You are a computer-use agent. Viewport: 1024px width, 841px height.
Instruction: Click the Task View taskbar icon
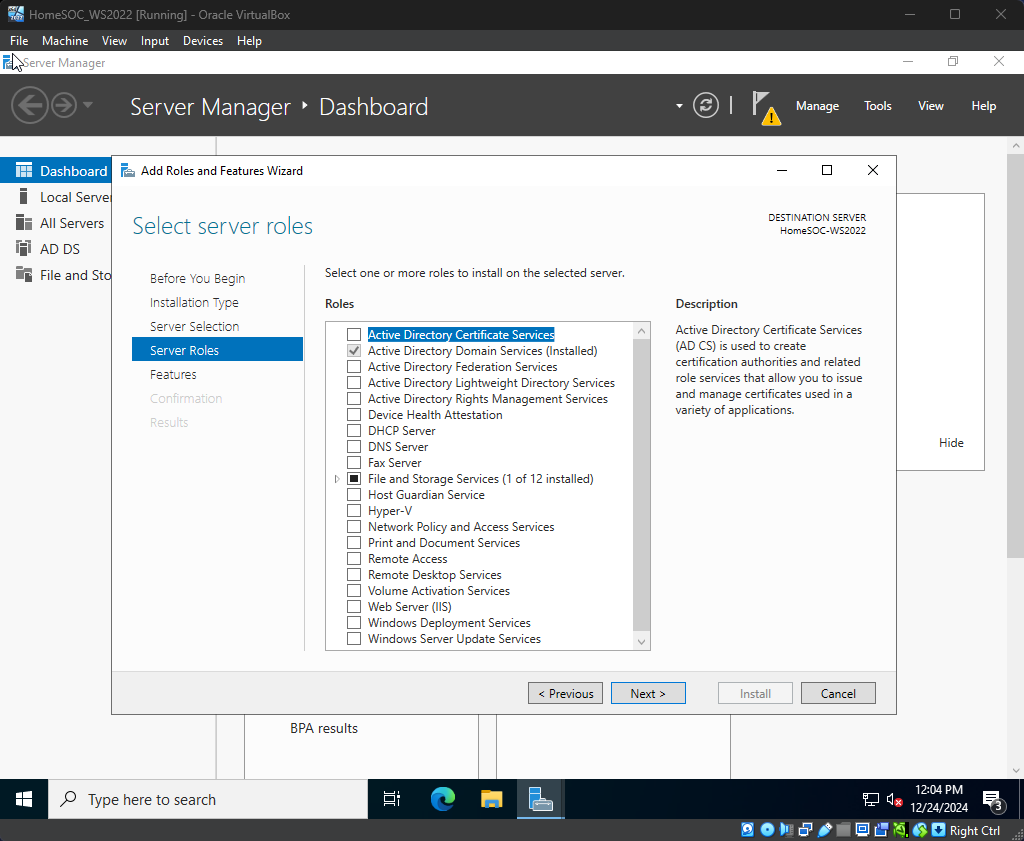tap(392, 799)
